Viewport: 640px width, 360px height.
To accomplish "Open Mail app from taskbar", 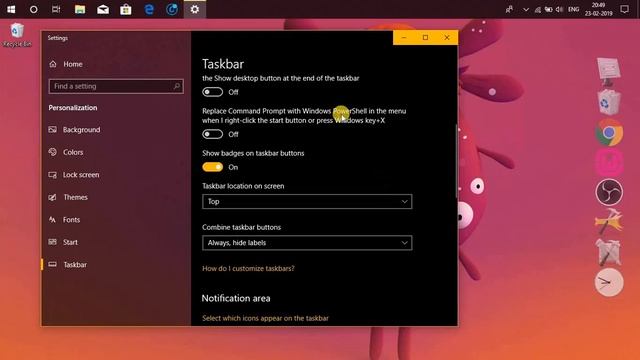I will pos(103,9).
